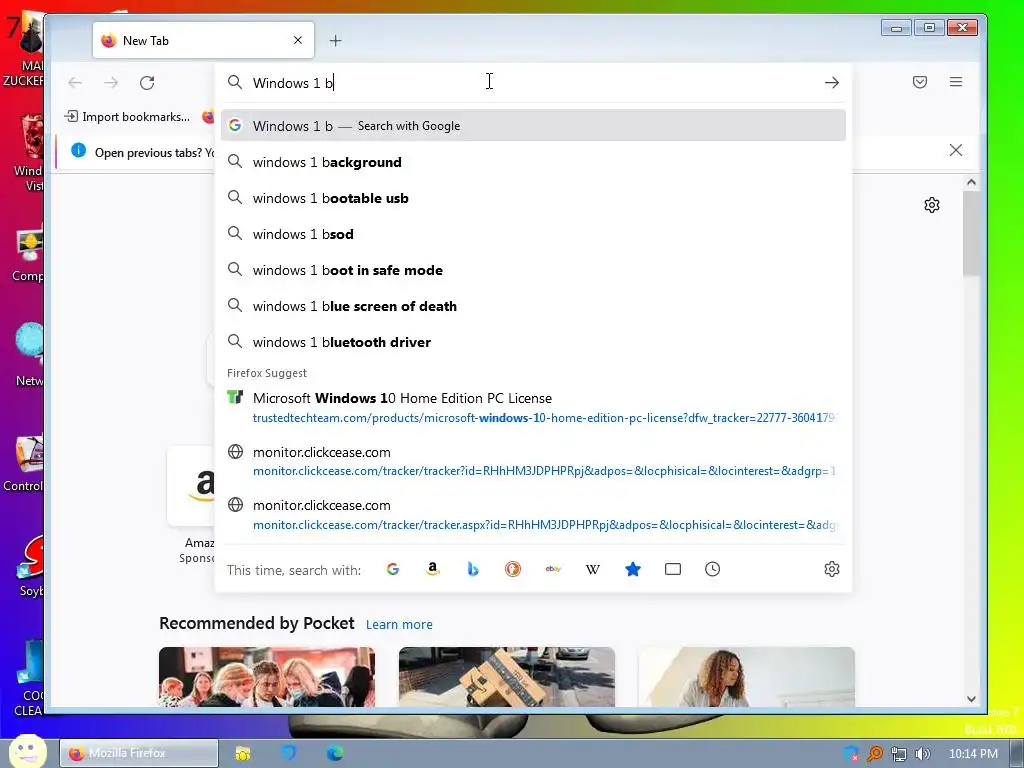Select 'Windows 1 b — Search with Google' row
The height and width of the screenshot is (768, 1024).
533,125
